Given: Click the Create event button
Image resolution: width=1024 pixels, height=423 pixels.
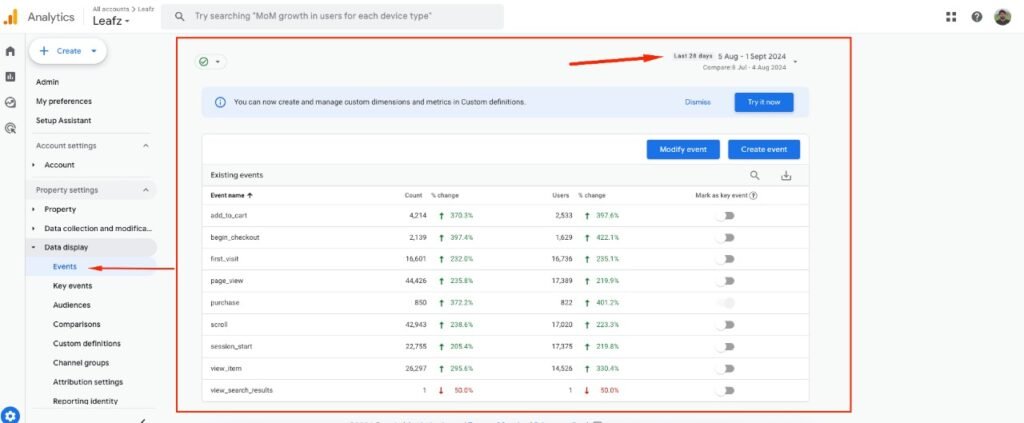Looking at the screenshot, I should 763,149.
